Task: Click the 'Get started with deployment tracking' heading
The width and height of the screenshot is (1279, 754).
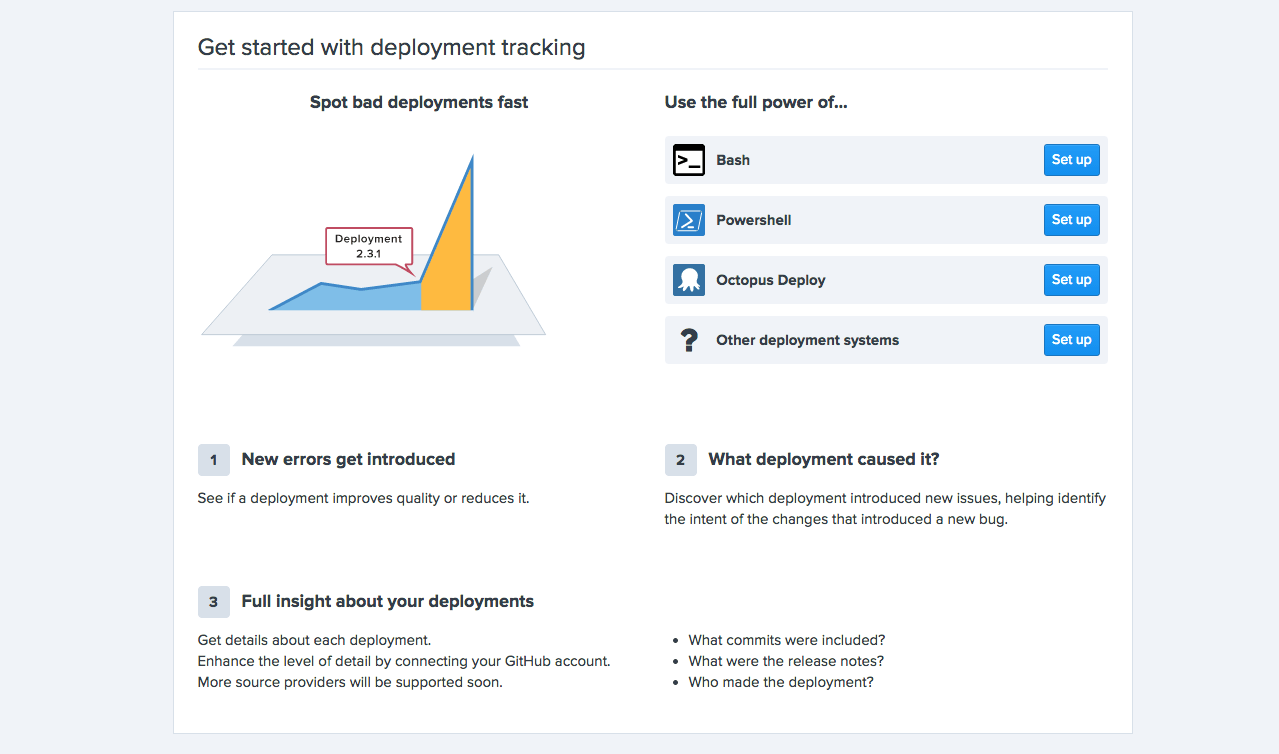Action: [x=392, y=46]
